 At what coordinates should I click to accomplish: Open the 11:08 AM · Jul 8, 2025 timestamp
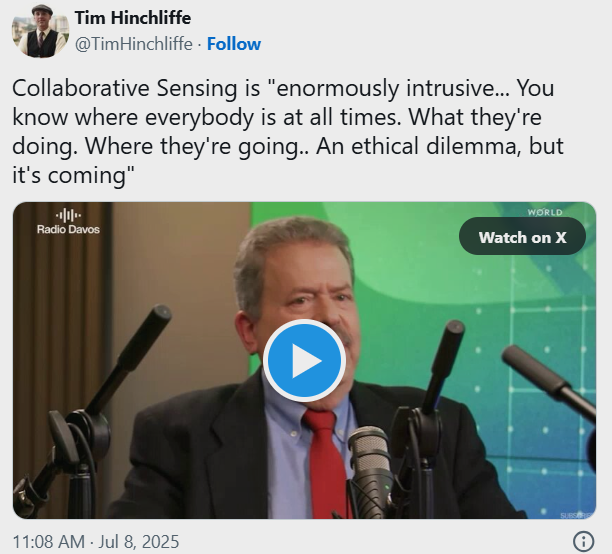(x=96, y=542)
